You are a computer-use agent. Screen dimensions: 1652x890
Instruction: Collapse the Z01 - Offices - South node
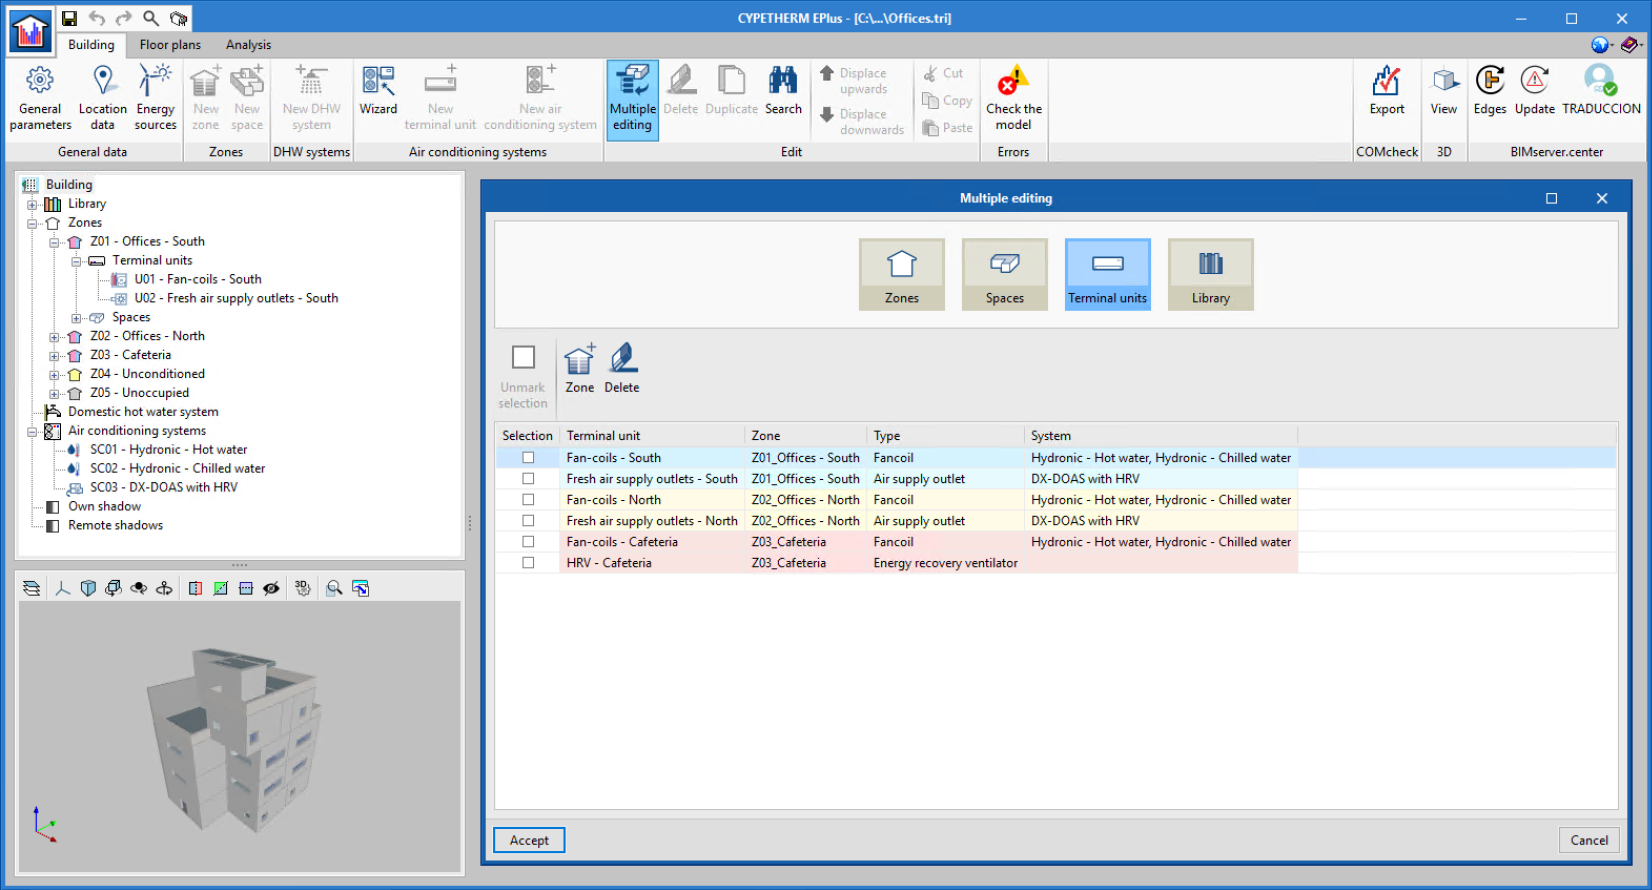(x=54, y=242)
